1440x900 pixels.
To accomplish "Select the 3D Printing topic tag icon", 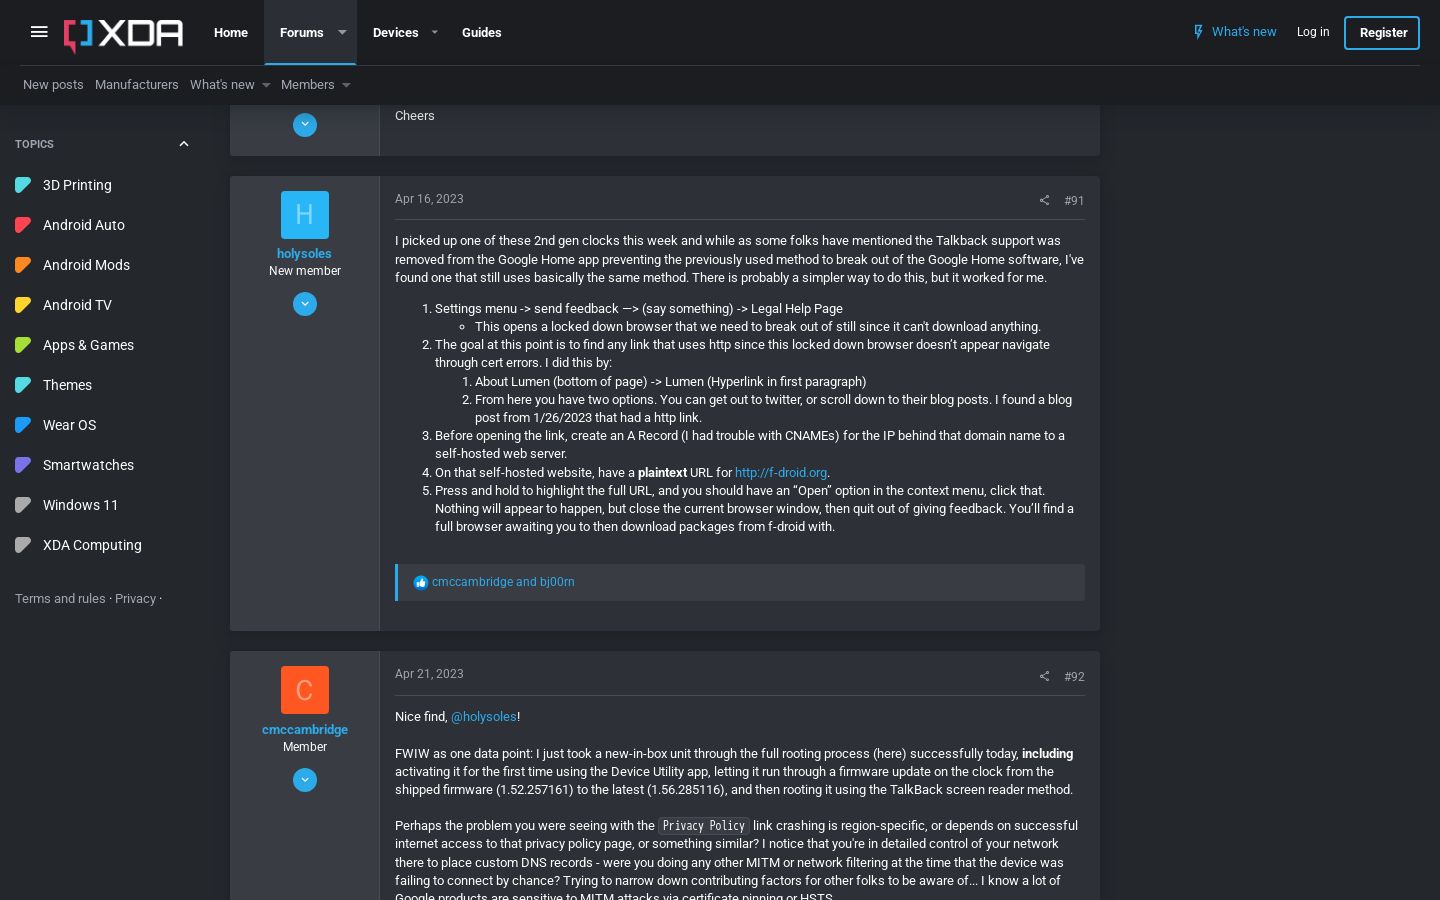I will pyautogui.click(x=24, y=185).
